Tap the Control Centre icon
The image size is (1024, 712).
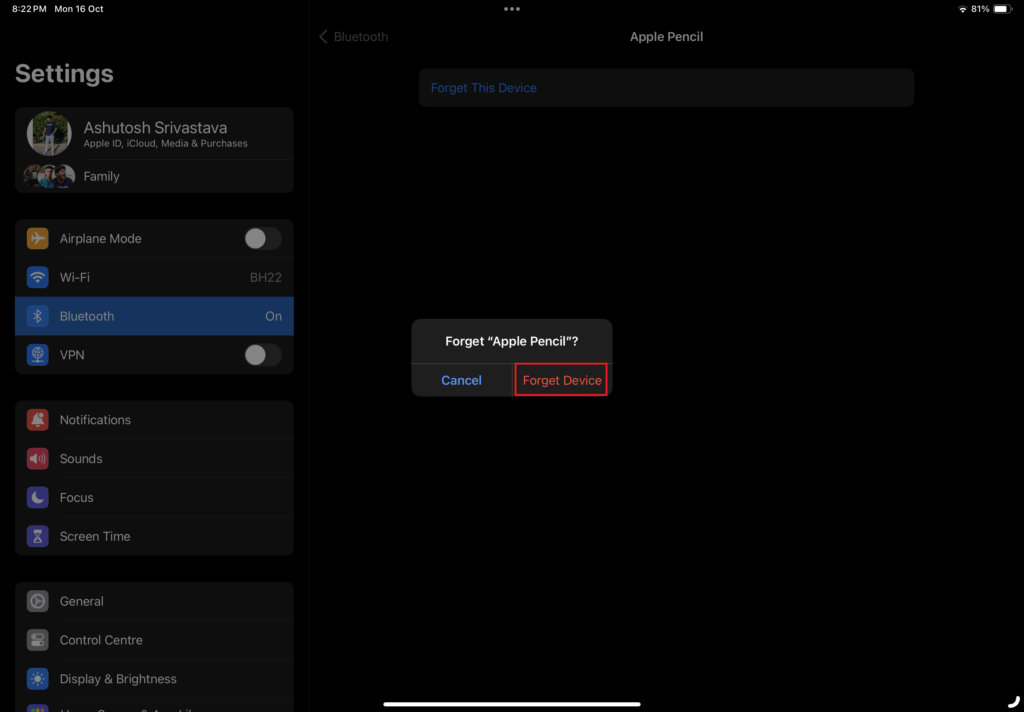[x=37, y=640]
